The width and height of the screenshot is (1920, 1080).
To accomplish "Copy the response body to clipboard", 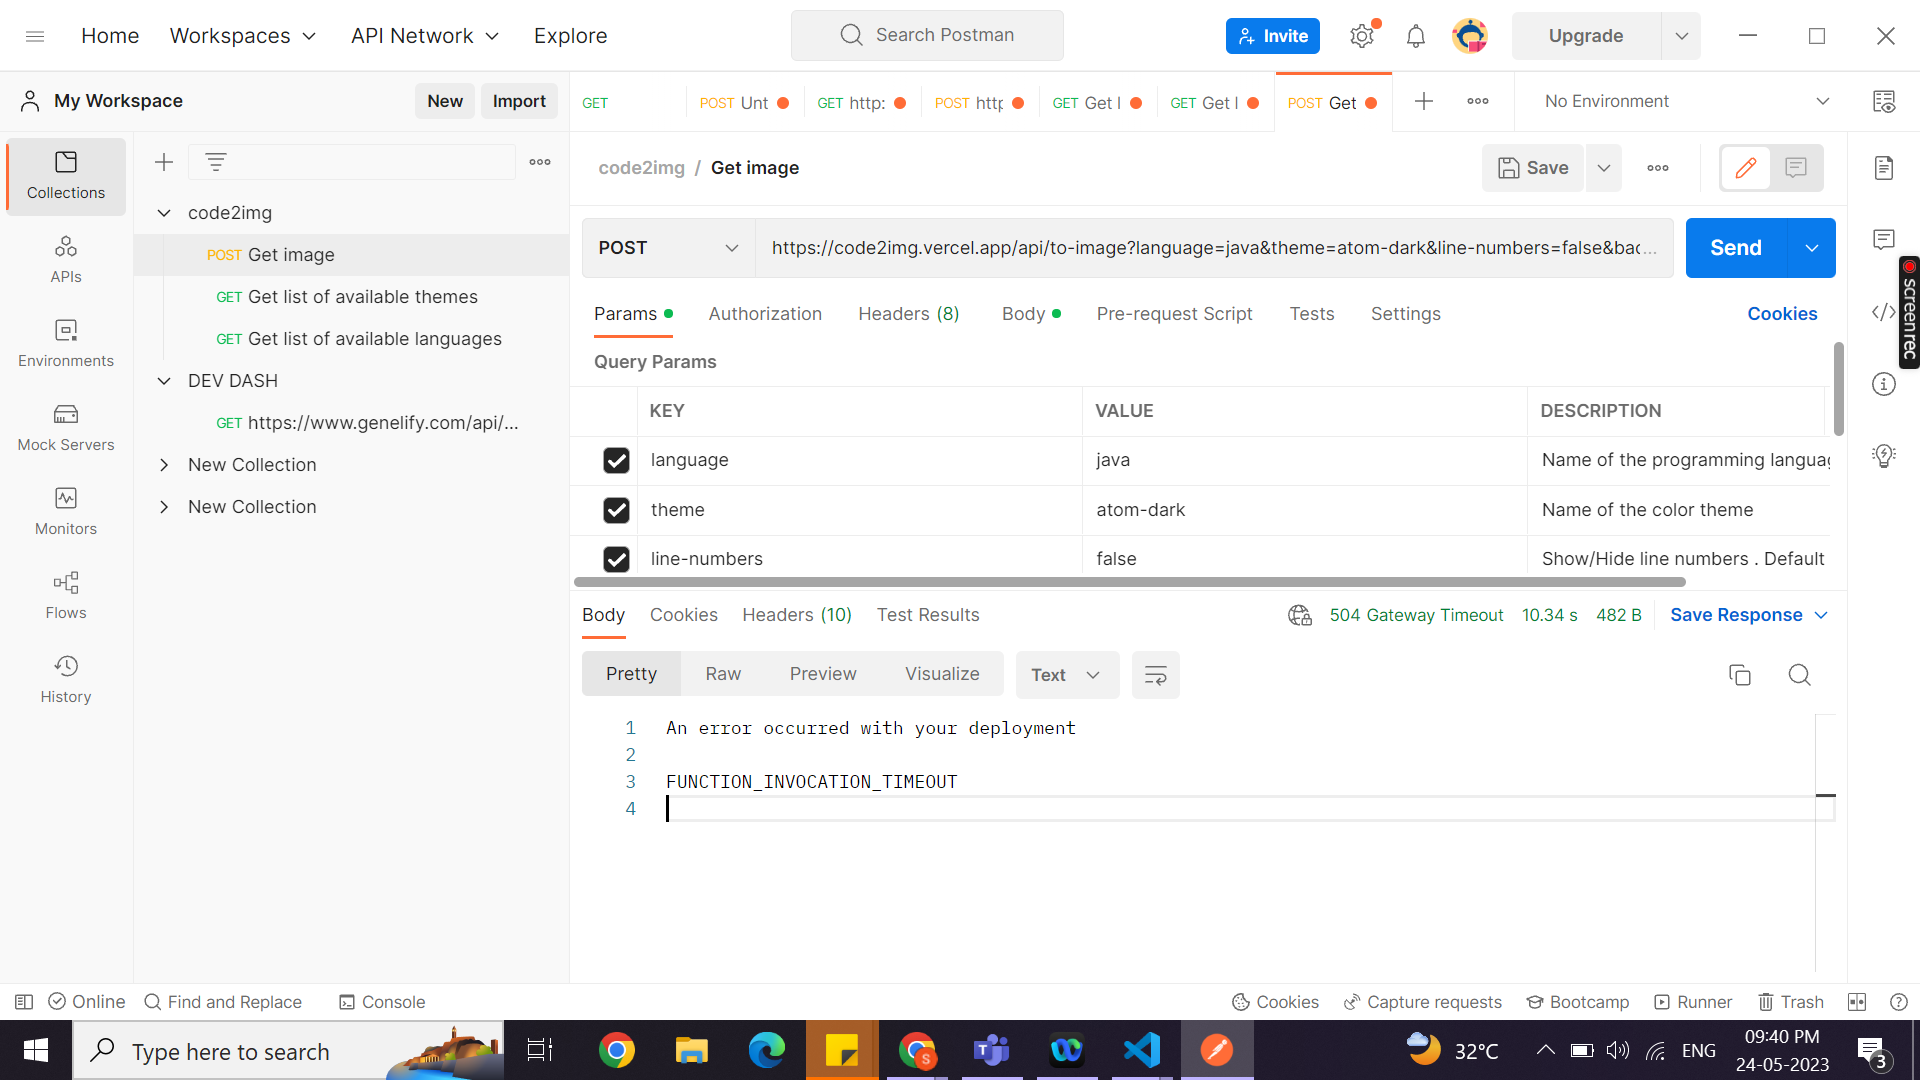I will (x=1740, y=675).
